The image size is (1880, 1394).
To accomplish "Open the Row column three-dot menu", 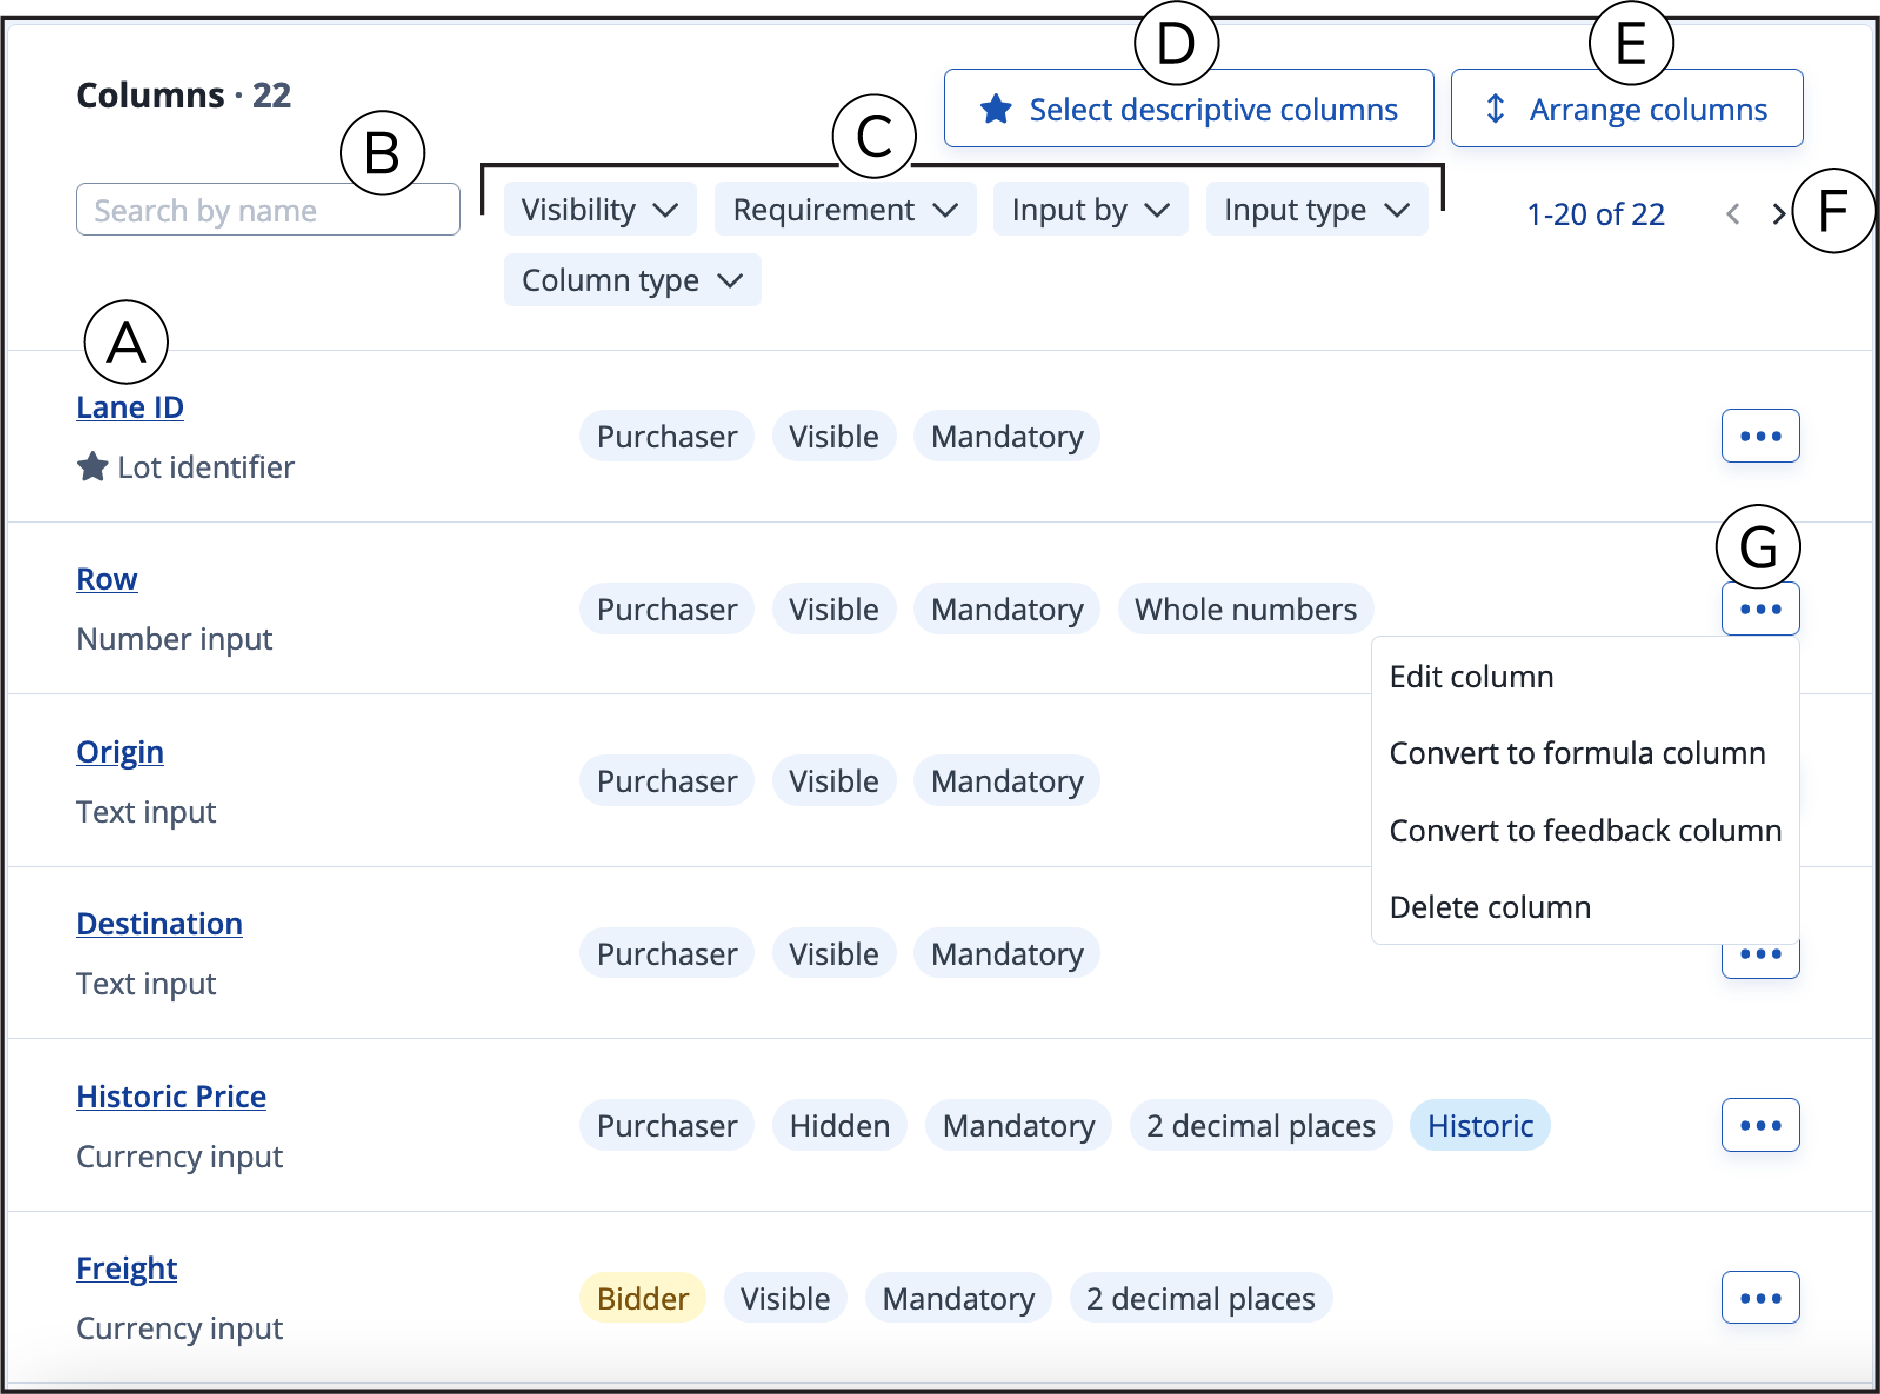I will click(1760, 609).
